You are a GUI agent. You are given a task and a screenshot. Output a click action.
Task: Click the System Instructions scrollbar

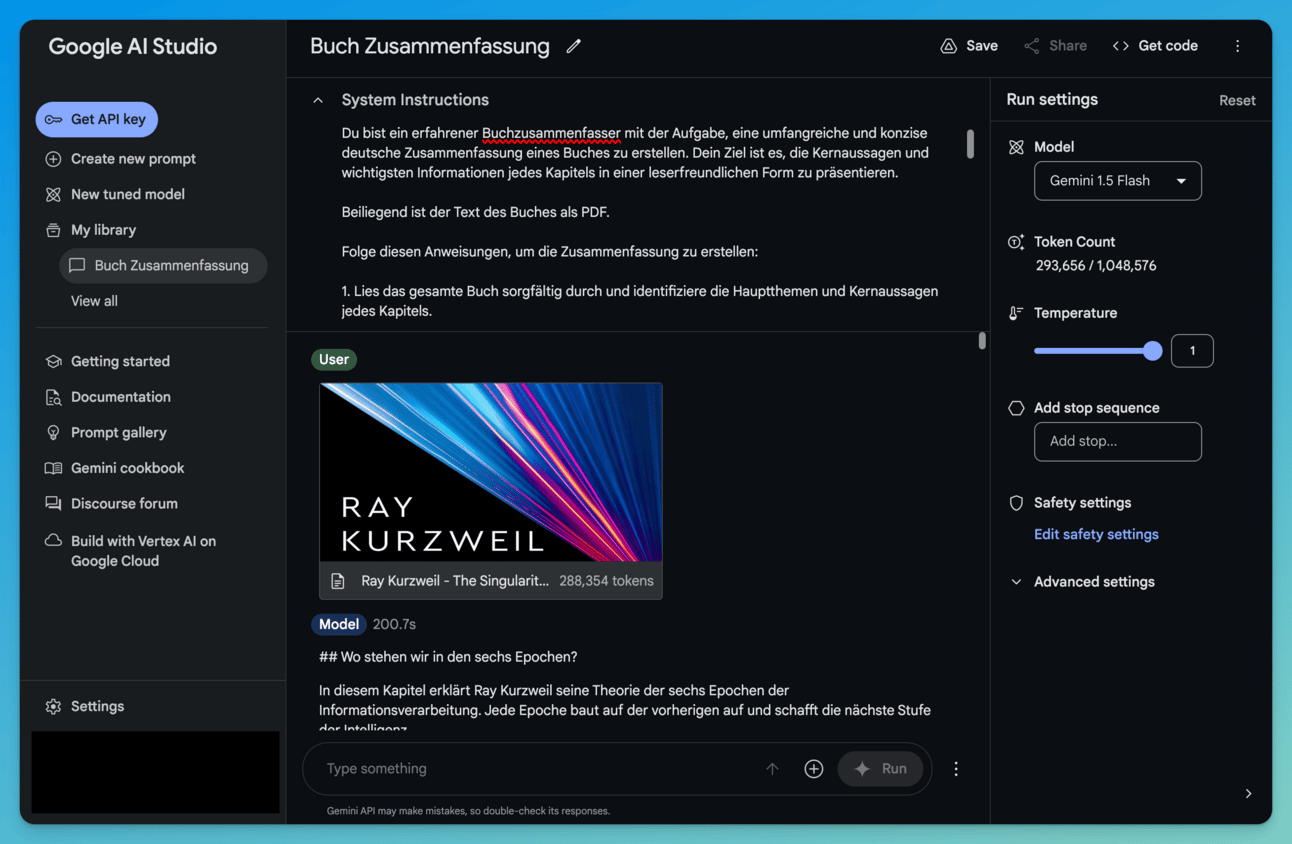click(970, 143)
